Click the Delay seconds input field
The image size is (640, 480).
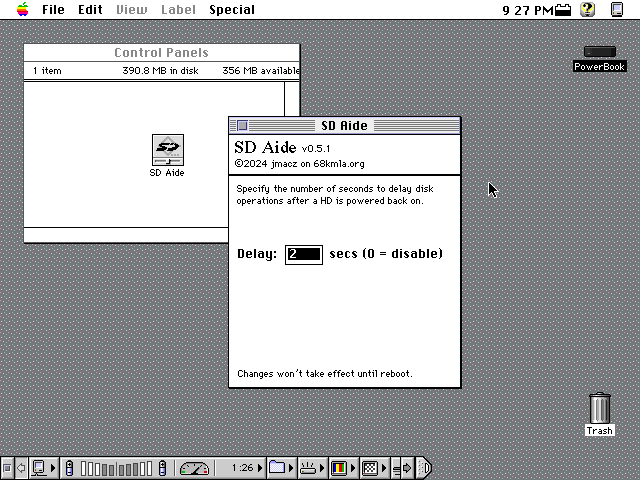(x=304, y=255)
